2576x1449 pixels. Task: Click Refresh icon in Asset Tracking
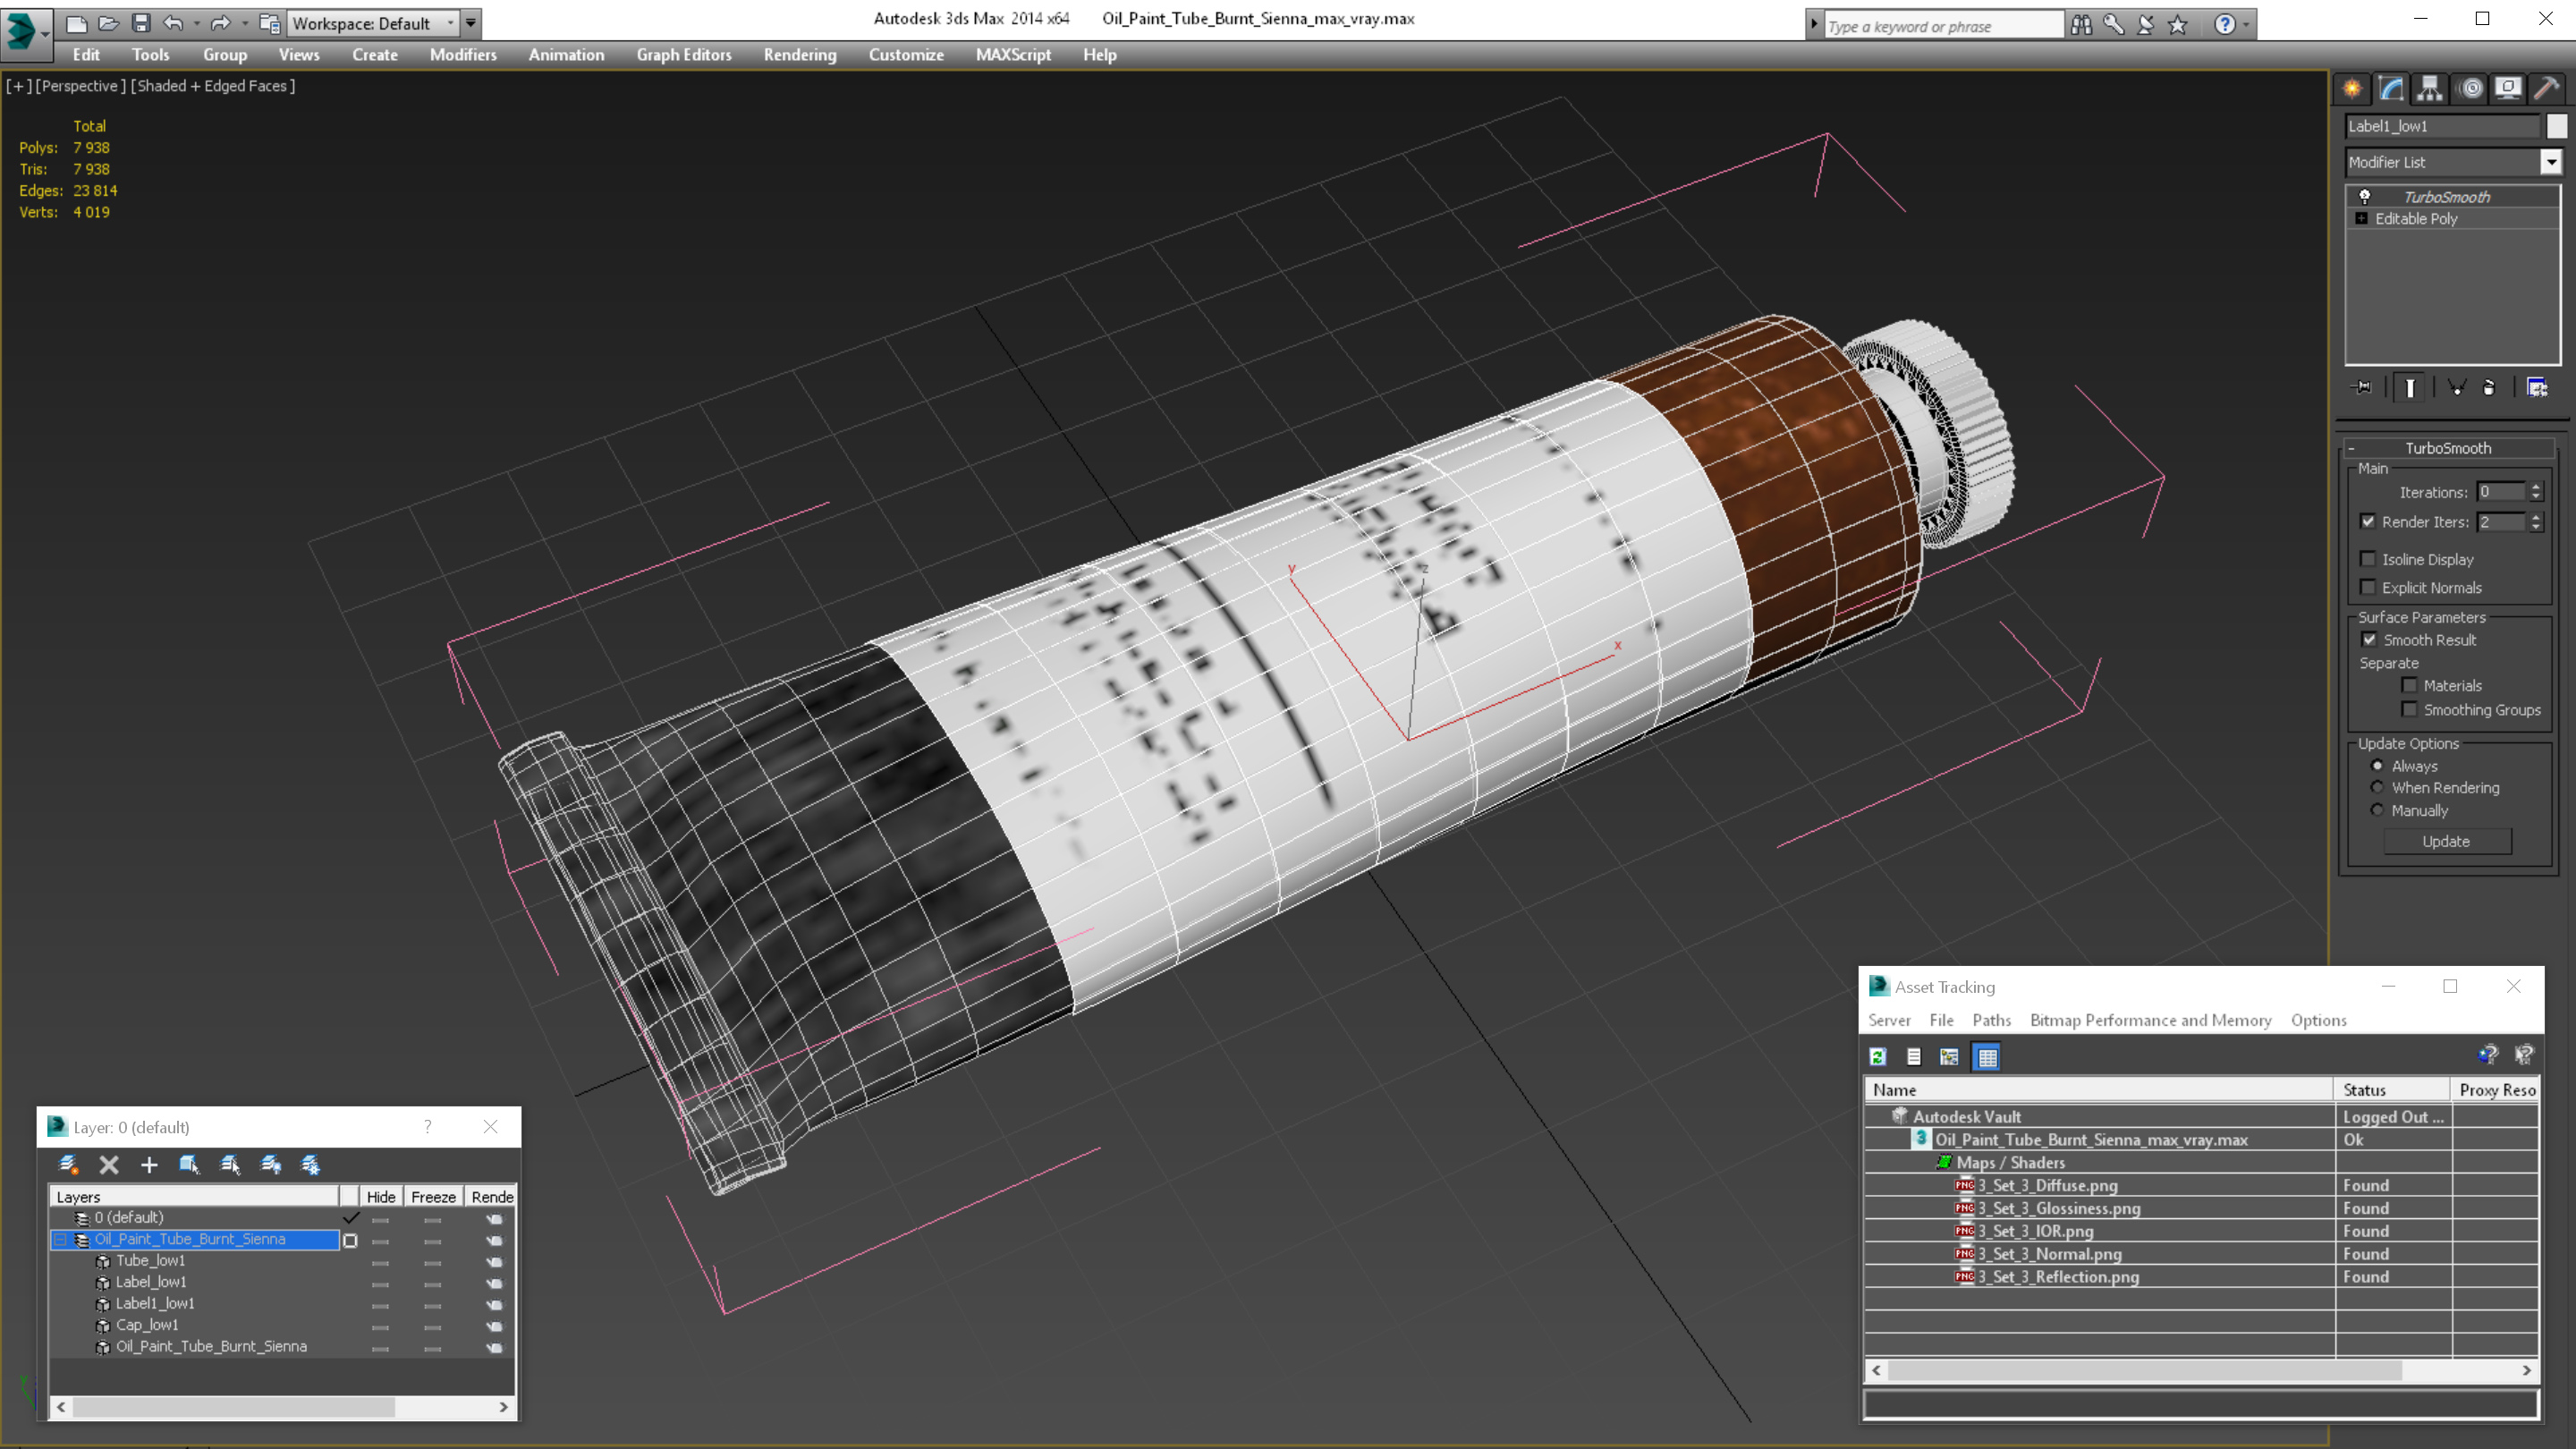[x=1878, y=1056]
